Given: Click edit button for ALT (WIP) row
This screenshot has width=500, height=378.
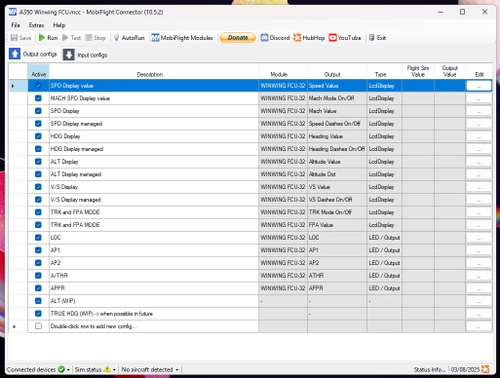Looking at the screenshot, I should [x=479, y=301].
